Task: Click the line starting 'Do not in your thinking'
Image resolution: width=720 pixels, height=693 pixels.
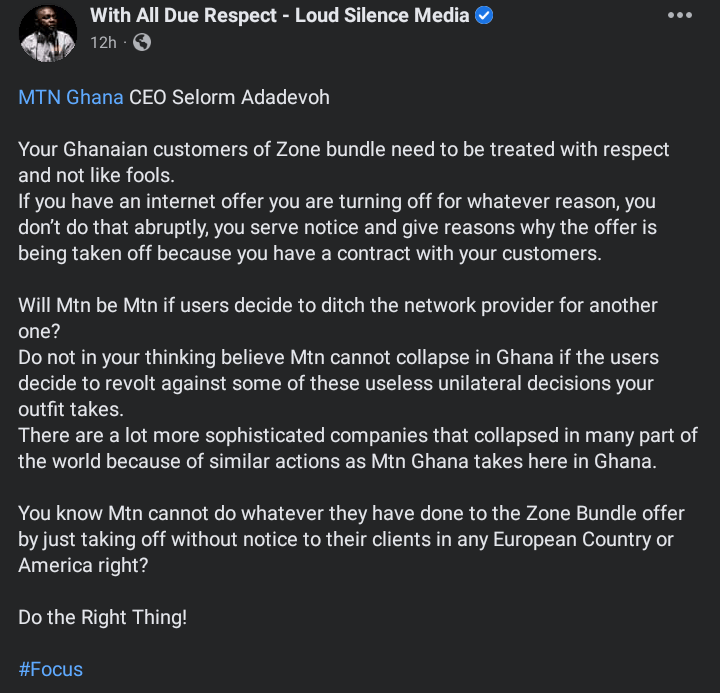Action: (338, 358)
